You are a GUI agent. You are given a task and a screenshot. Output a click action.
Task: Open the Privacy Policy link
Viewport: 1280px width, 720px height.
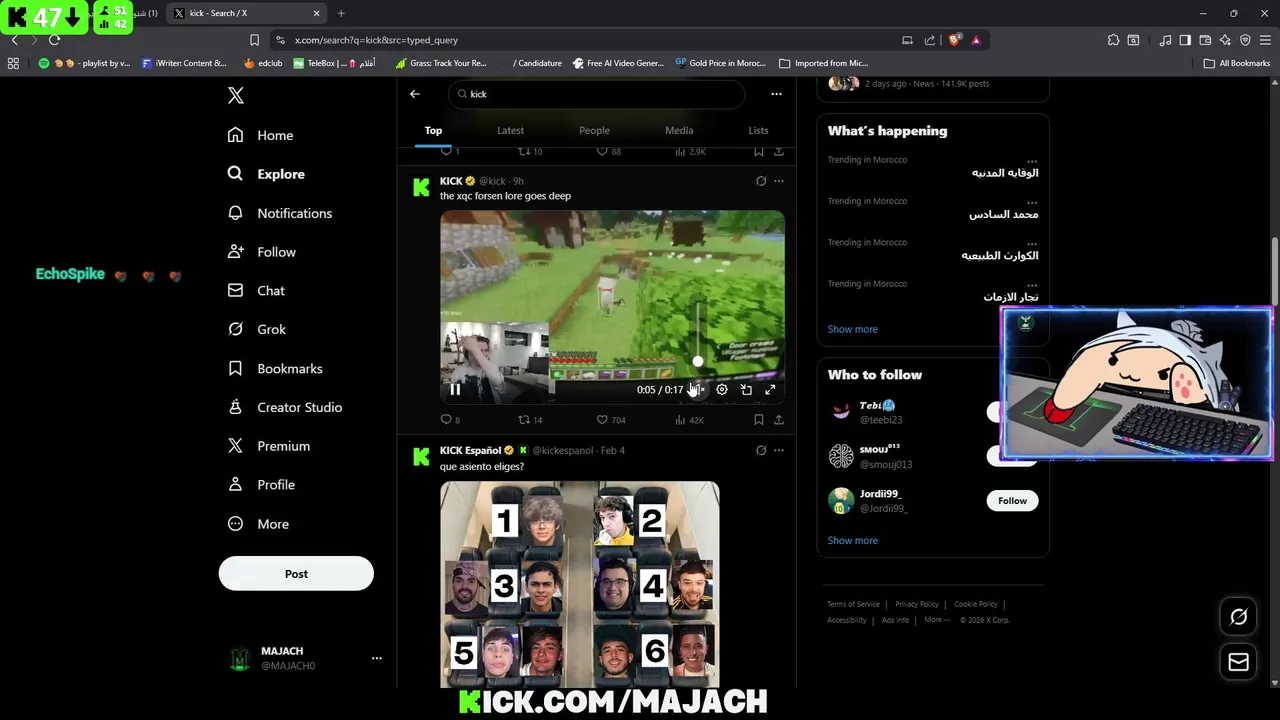pyautogui.click(x=917, y=604)
